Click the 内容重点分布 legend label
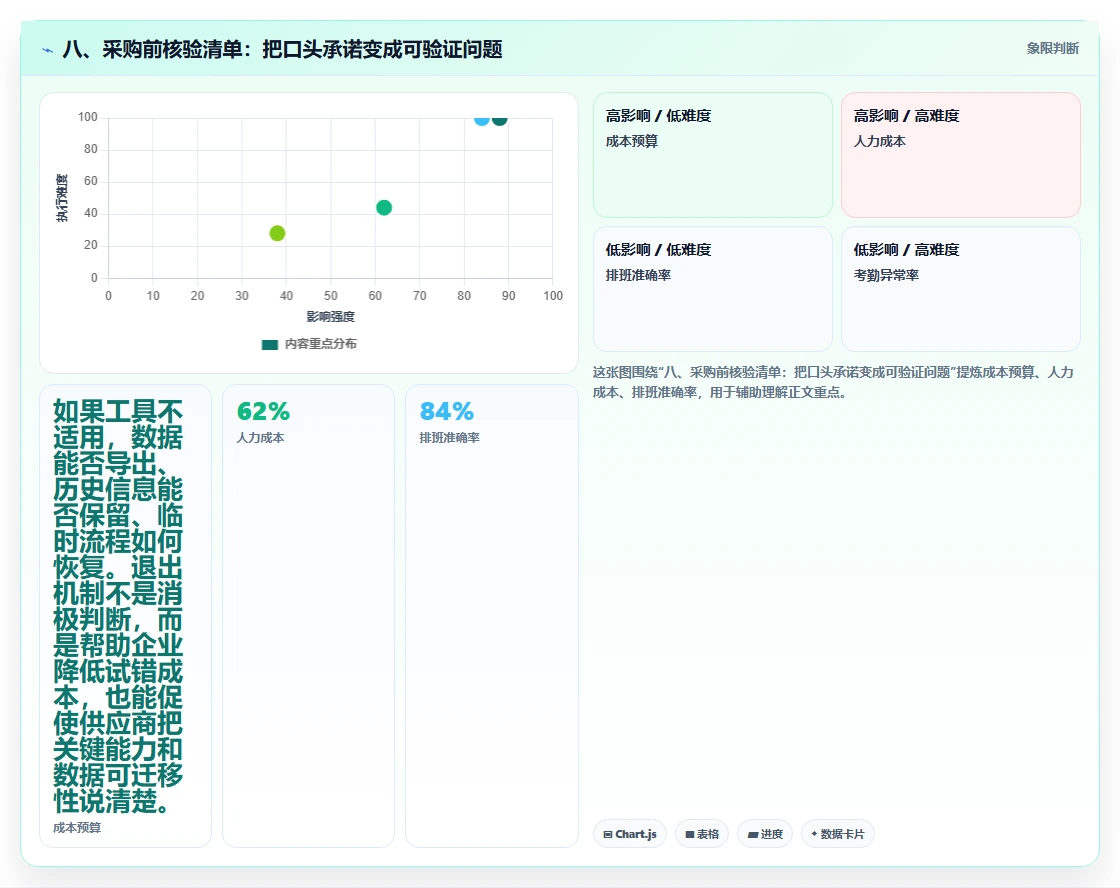Image resolution: width=1120 pixels, height=888 pixels. [x=321, y=344]
